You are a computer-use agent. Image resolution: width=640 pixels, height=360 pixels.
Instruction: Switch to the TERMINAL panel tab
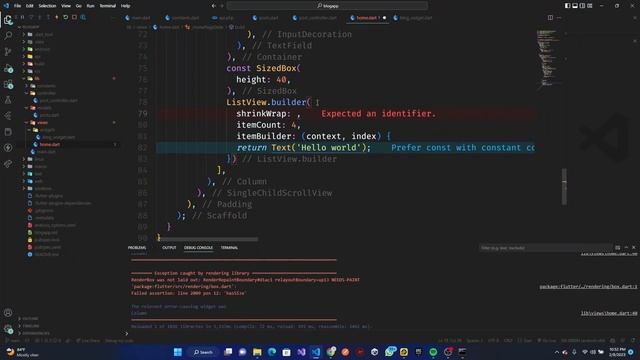[229, 247]
